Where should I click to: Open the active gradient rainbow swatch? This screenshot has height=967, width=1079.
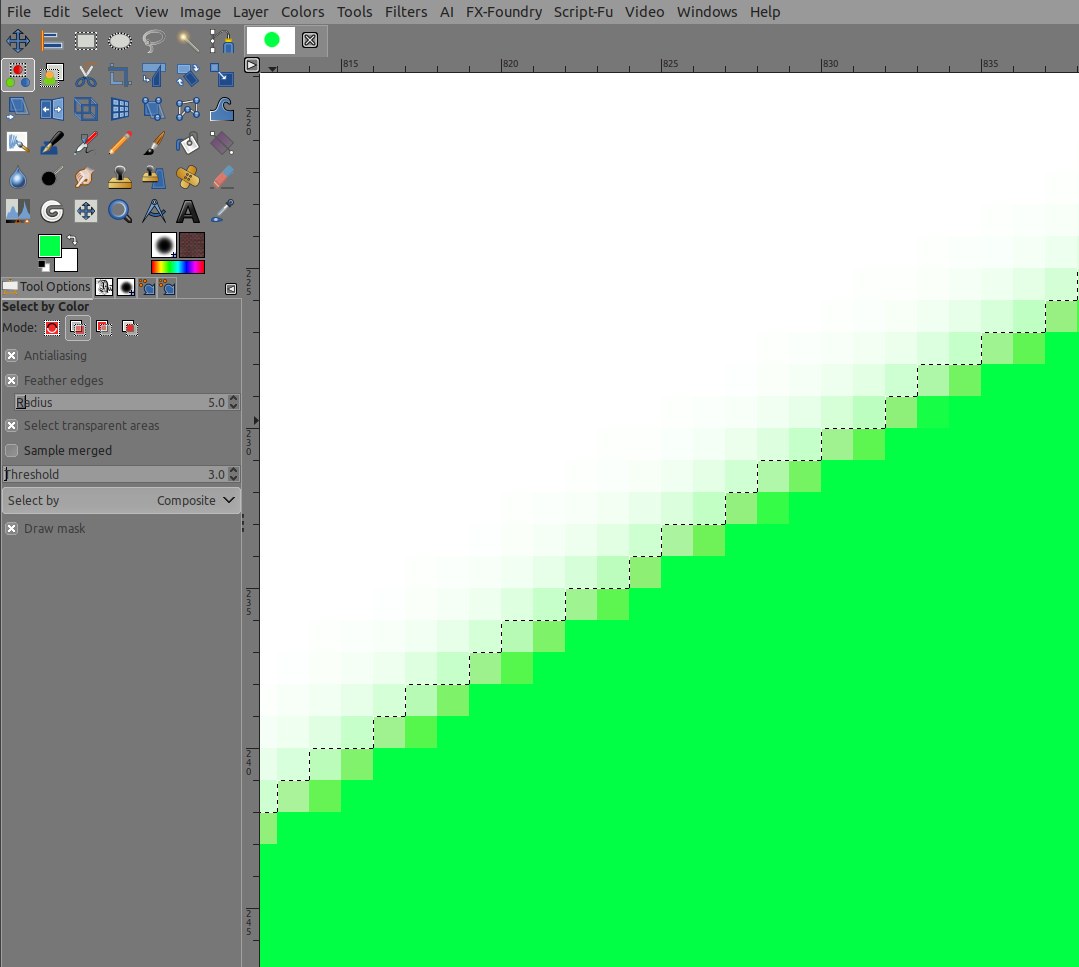[178, 267]
